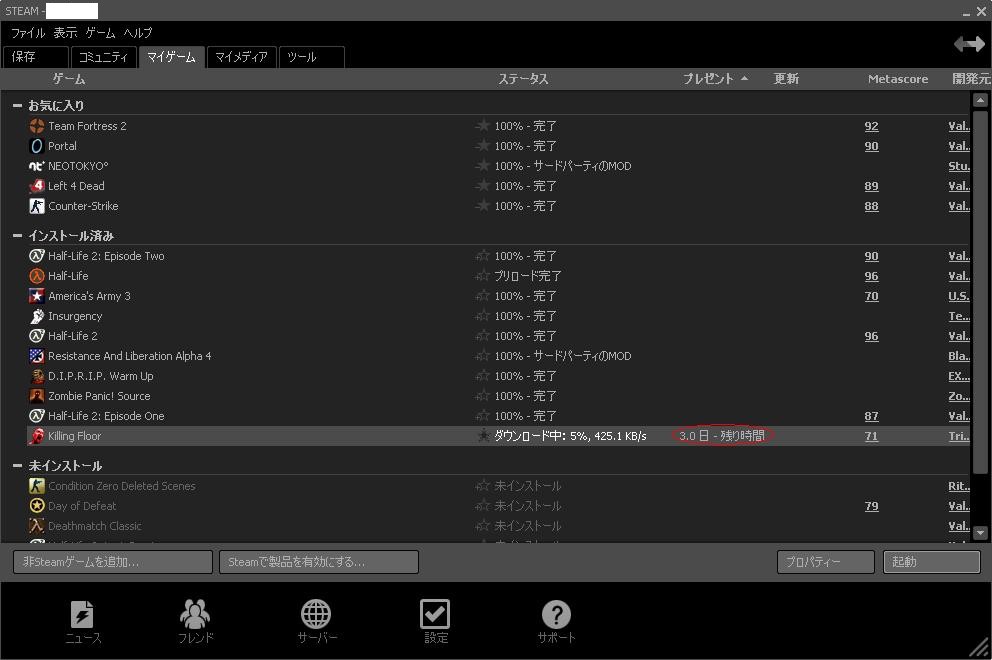Click the Half-Life 2 game icon
The height and width of the screenshot is (660, 992).
tap(37, 336)
